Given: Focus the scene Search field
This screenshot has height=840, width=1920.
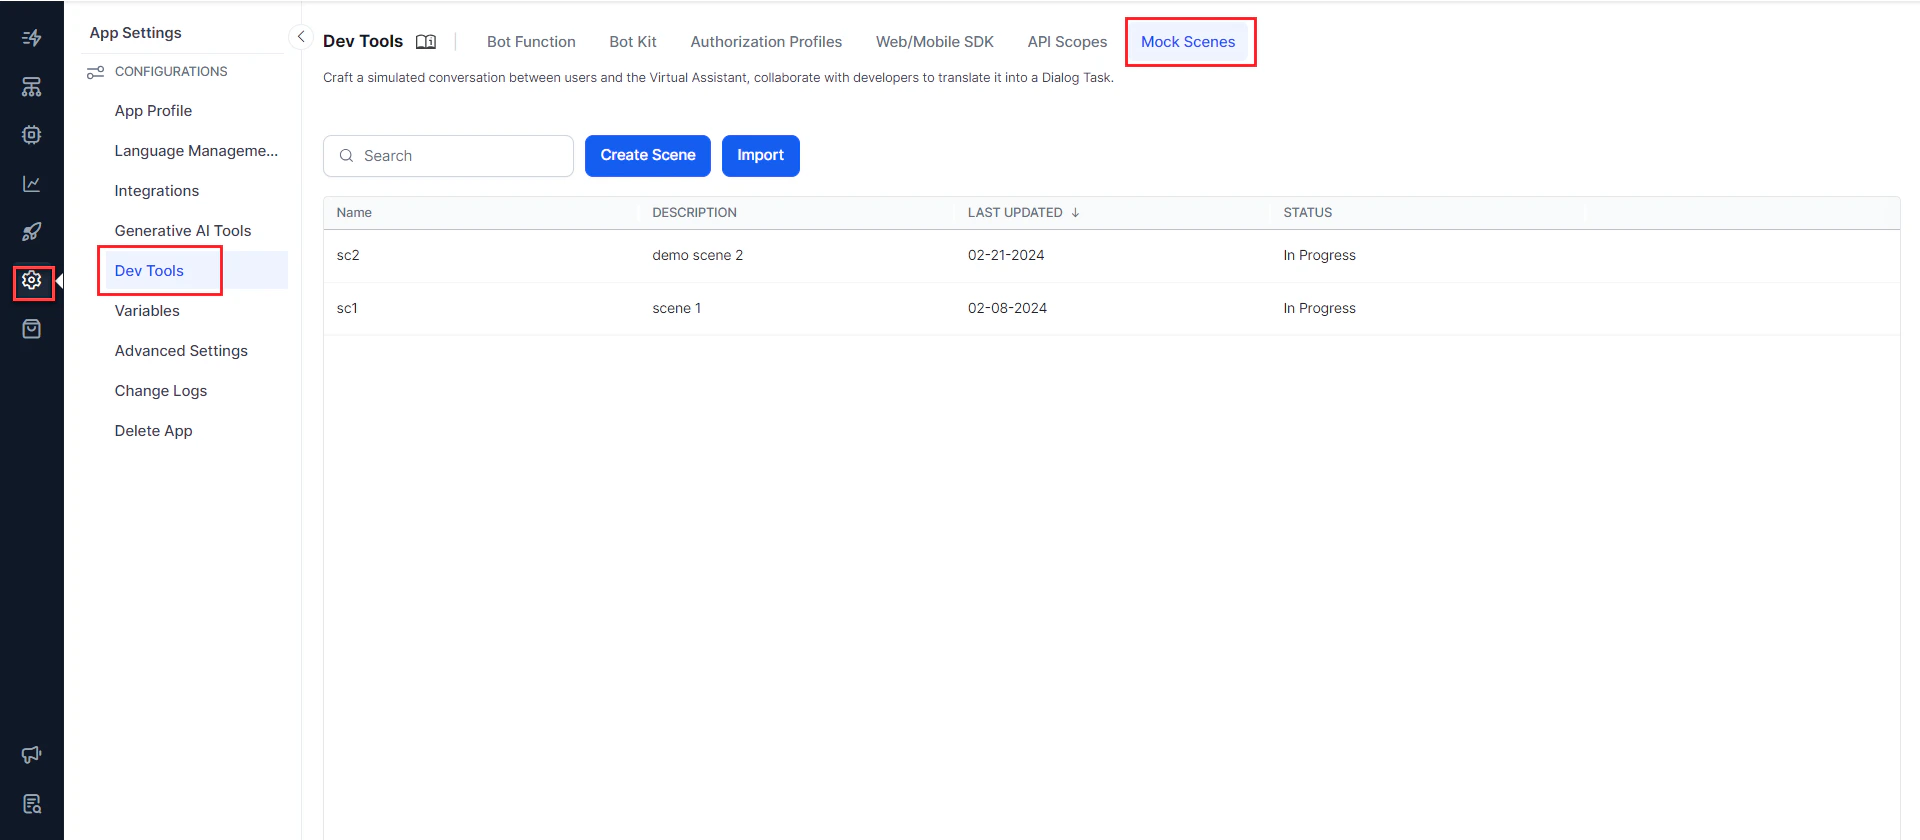Looking at the screenshot, I should point(448,156).
